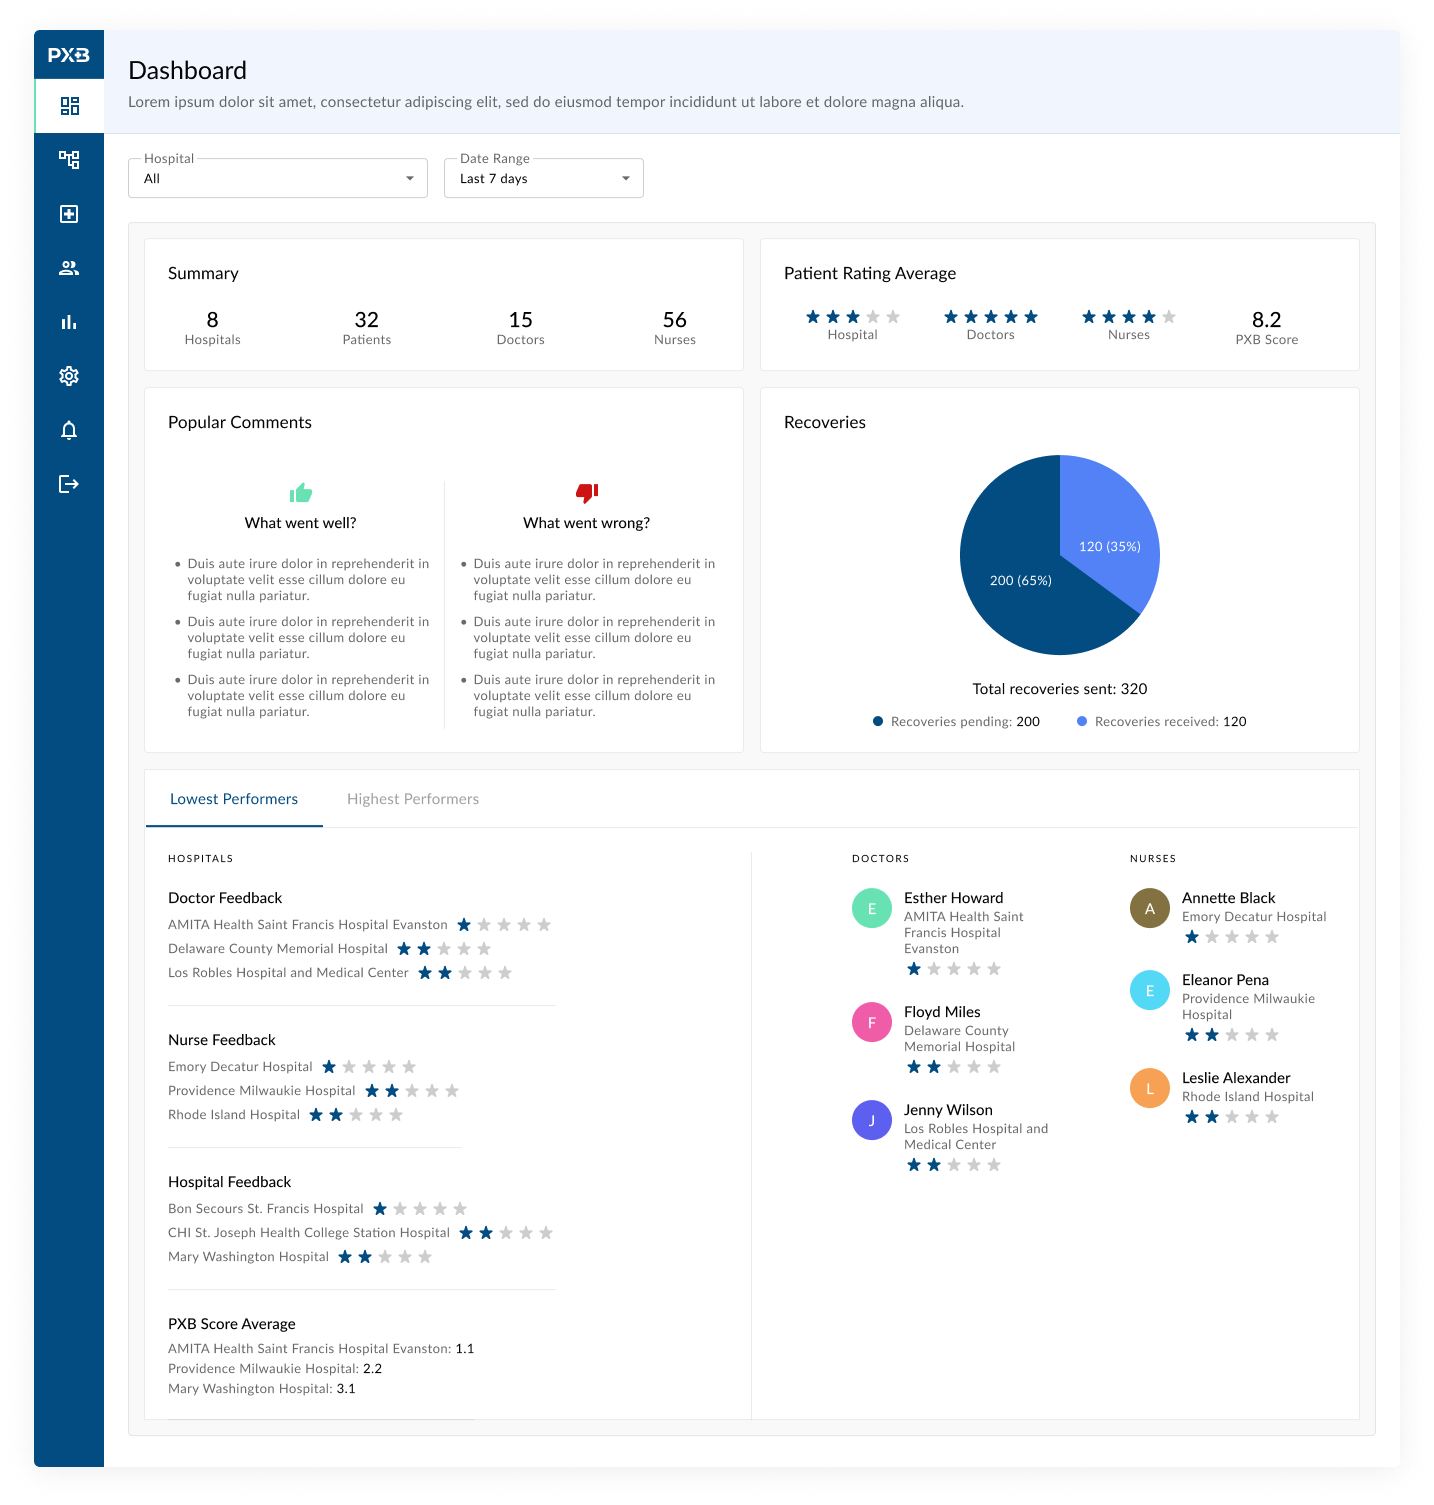
Task: Click AMITA Health Saint Francis Hospital Evanston under Doctor Feedback
Action: (308, 925)
